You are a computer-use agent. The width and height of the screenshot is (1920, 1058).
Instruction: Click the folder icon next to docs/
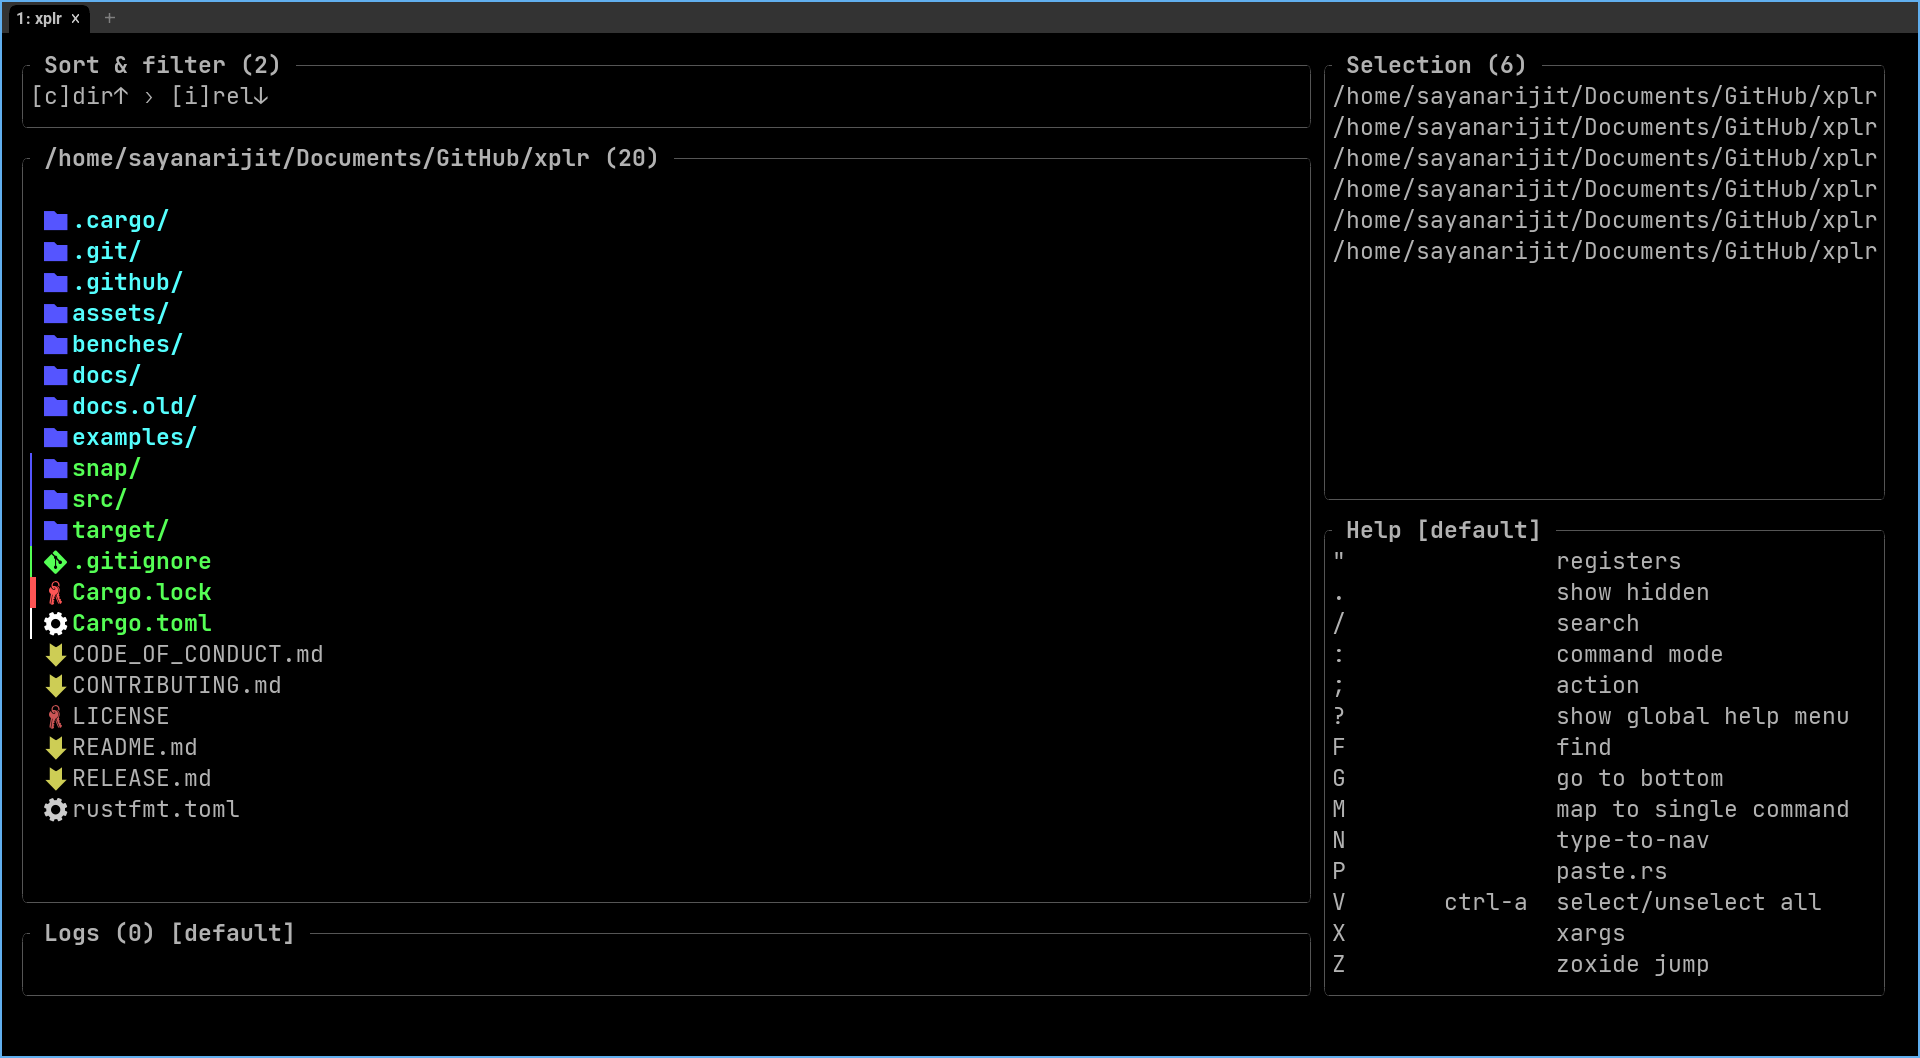click(x=56, y=376)
